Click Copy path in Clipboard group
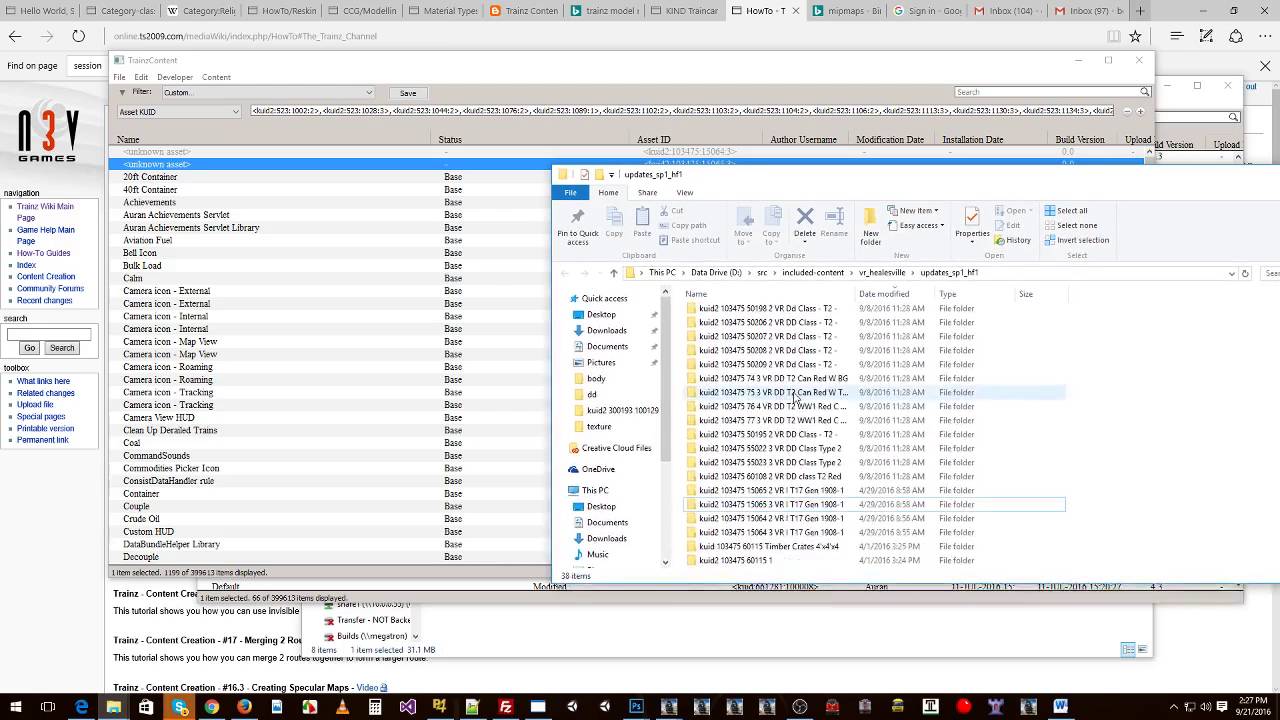This screenshot has height=720, width=1280. pos(683,225)
